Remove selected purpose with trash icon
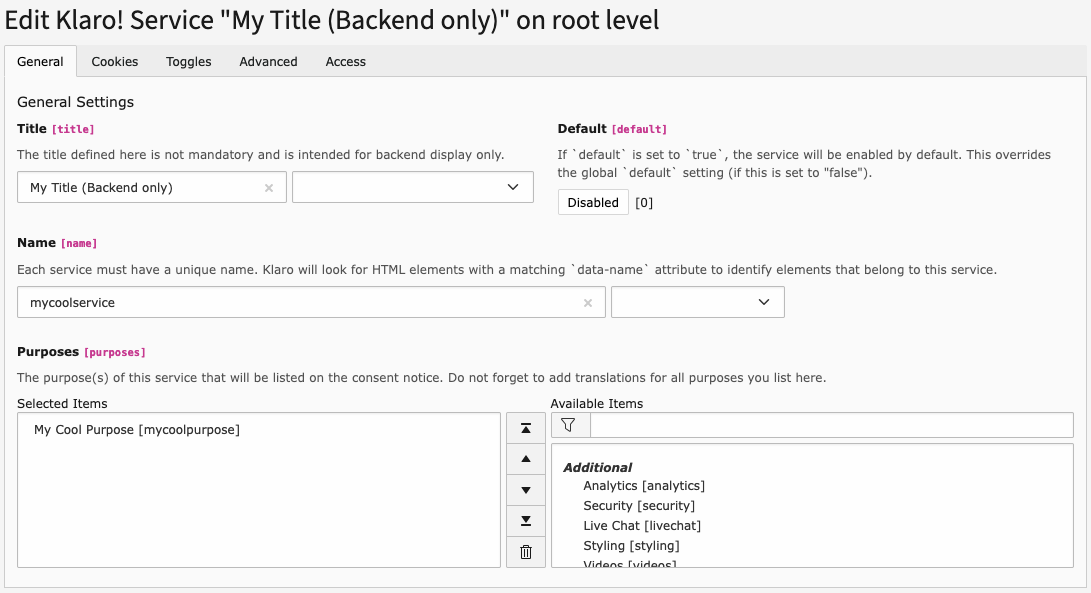 [x=526, y=552]
